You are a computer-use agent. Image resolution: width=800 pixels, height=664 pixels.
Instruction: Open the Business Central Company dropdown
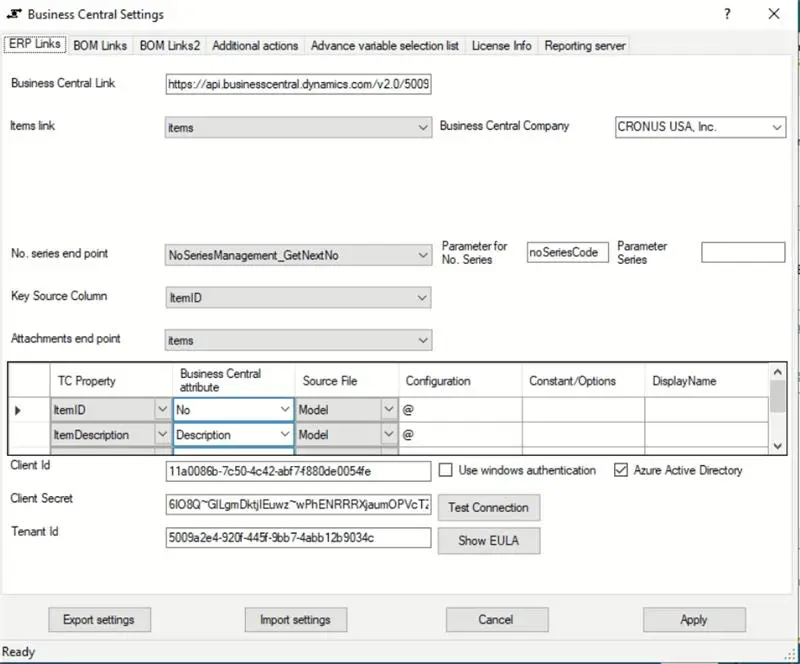point(778,127)
